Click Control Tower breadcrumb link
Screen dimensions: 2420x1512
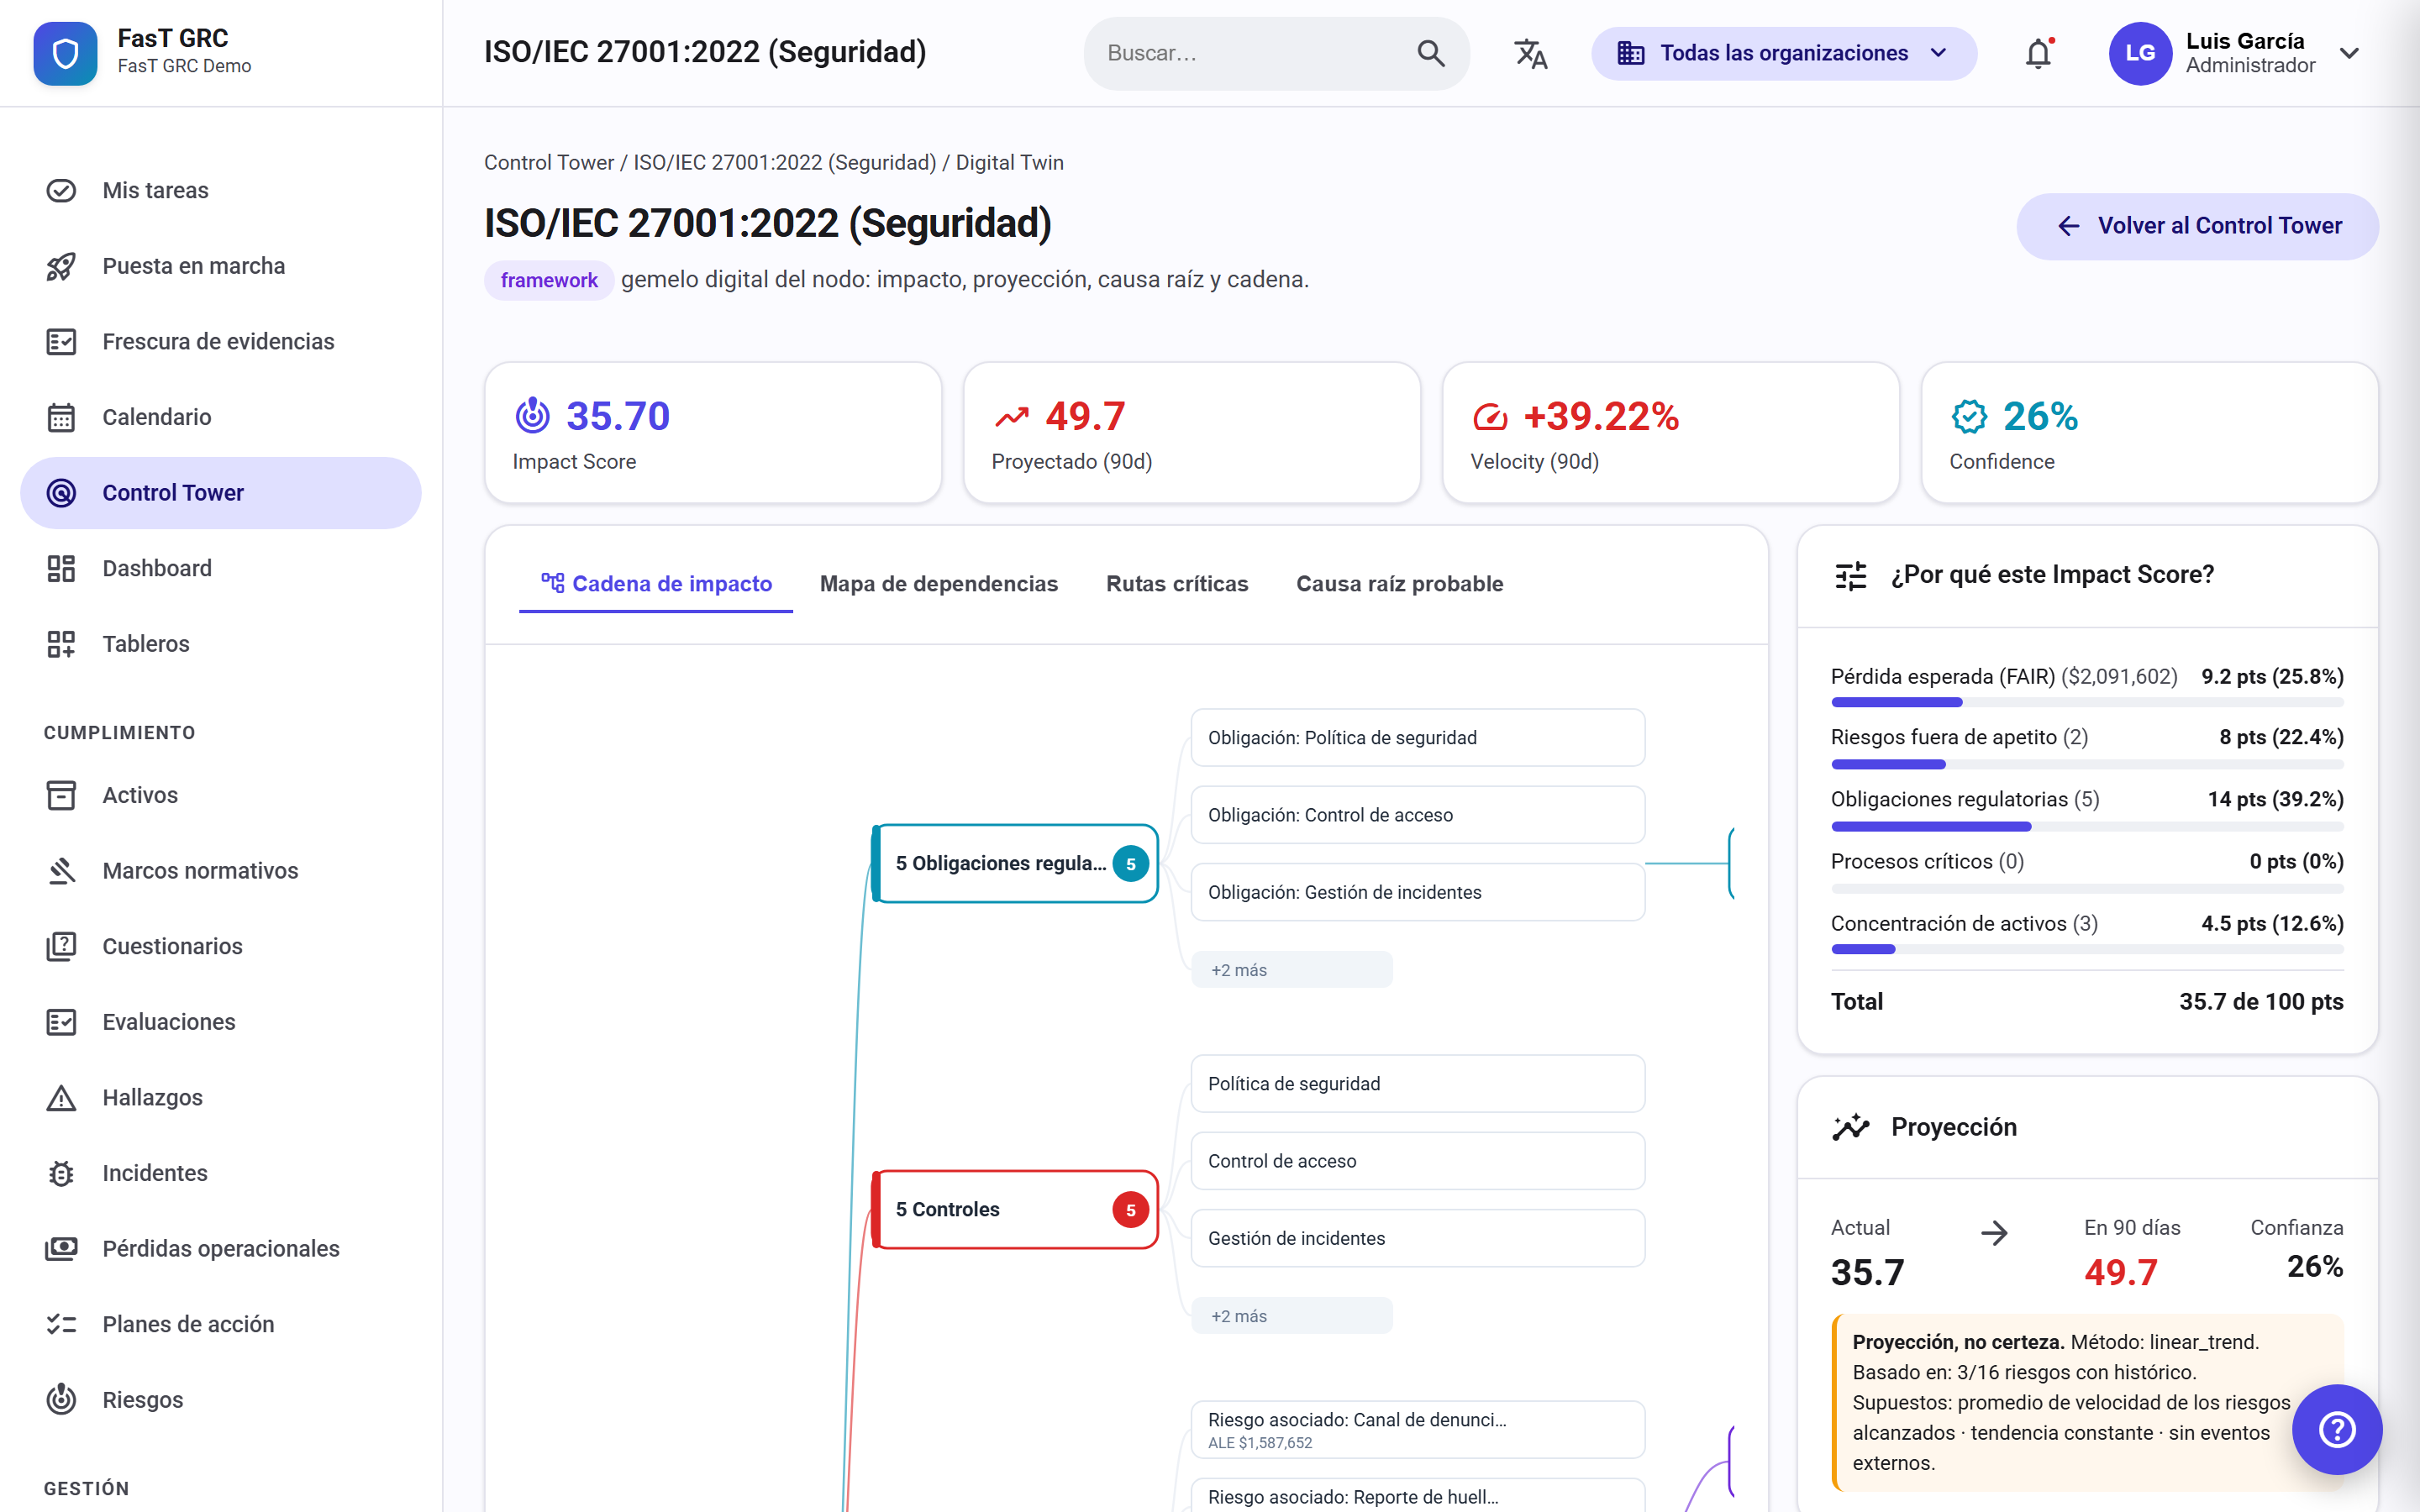point(549,163)
